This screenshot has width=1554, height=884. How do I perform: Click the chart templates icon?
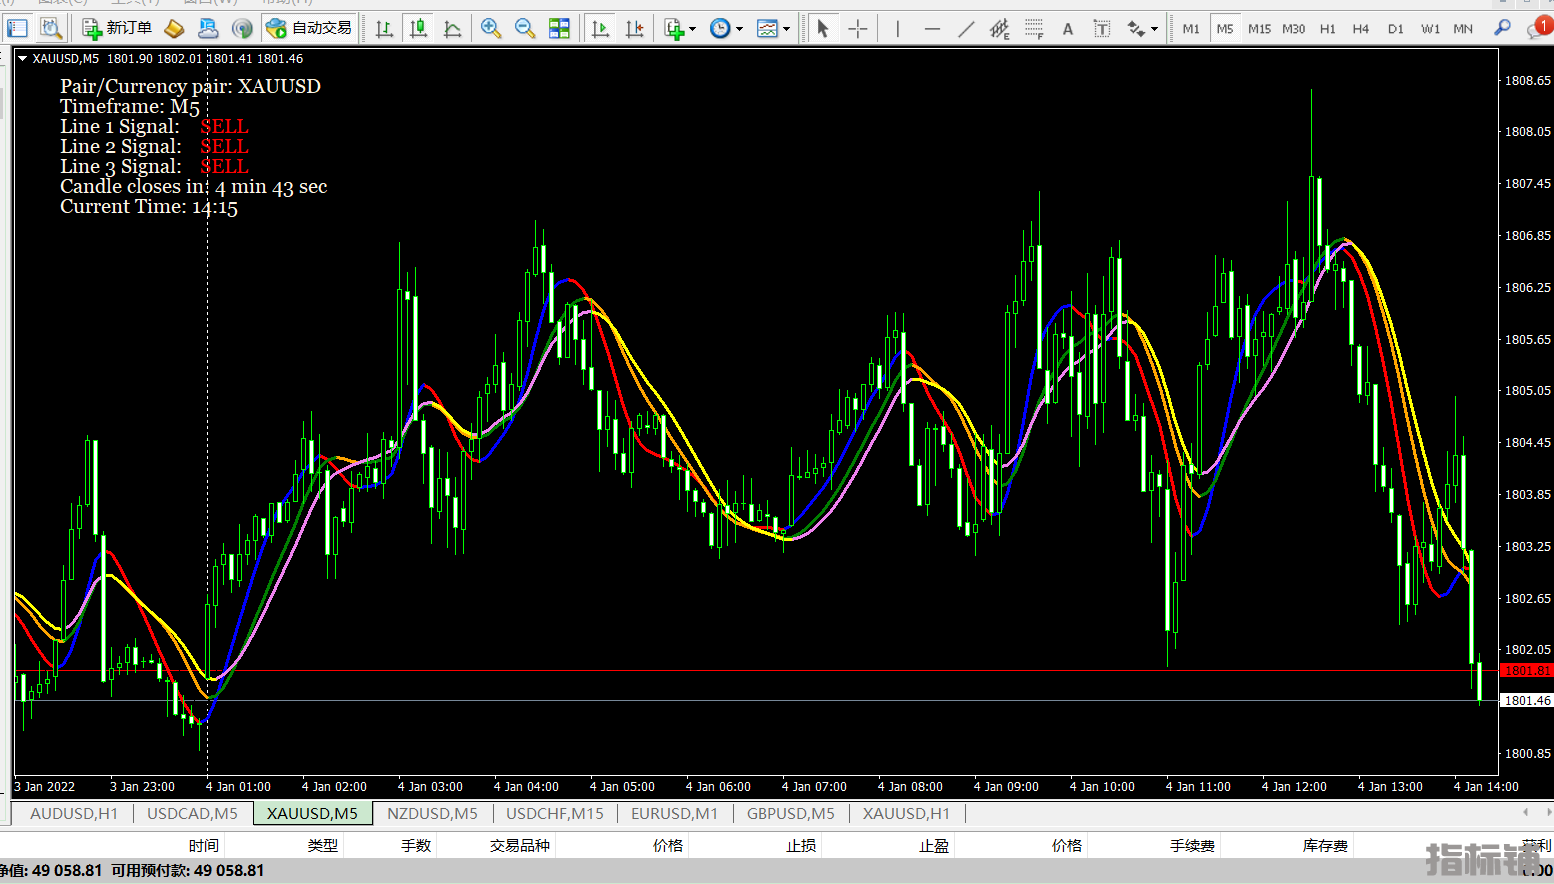(767, 28)
